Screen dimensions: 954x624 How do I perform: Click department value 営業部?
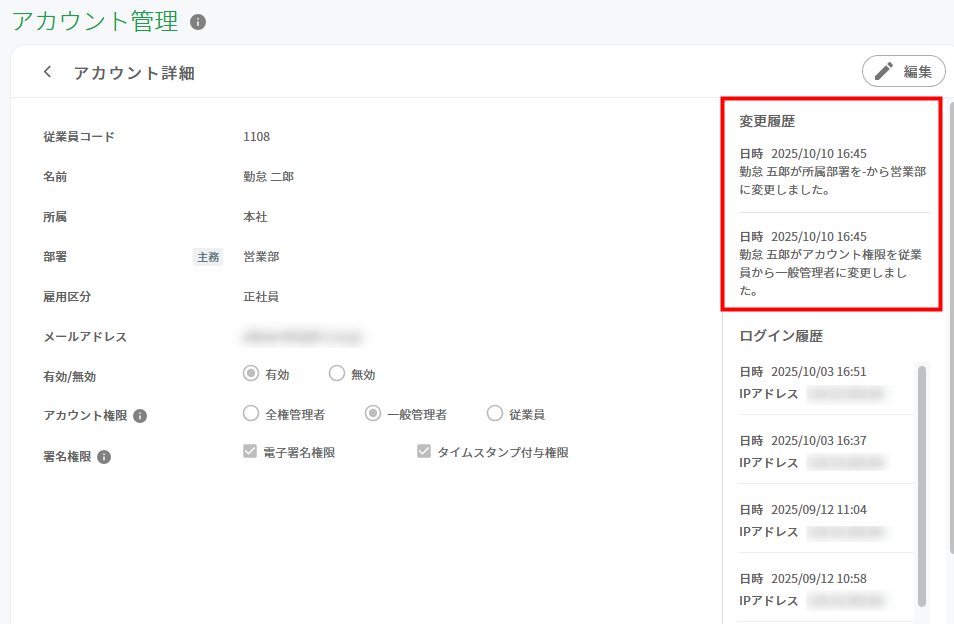pyautogui.click(x=262, y=257)
